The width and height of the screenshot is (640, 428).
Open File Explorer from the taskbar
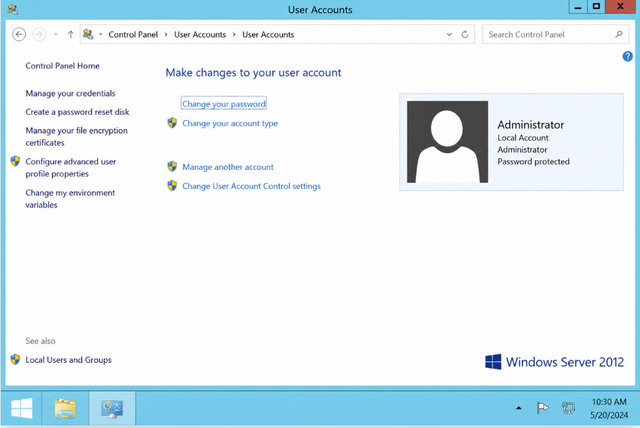point(65,408)
